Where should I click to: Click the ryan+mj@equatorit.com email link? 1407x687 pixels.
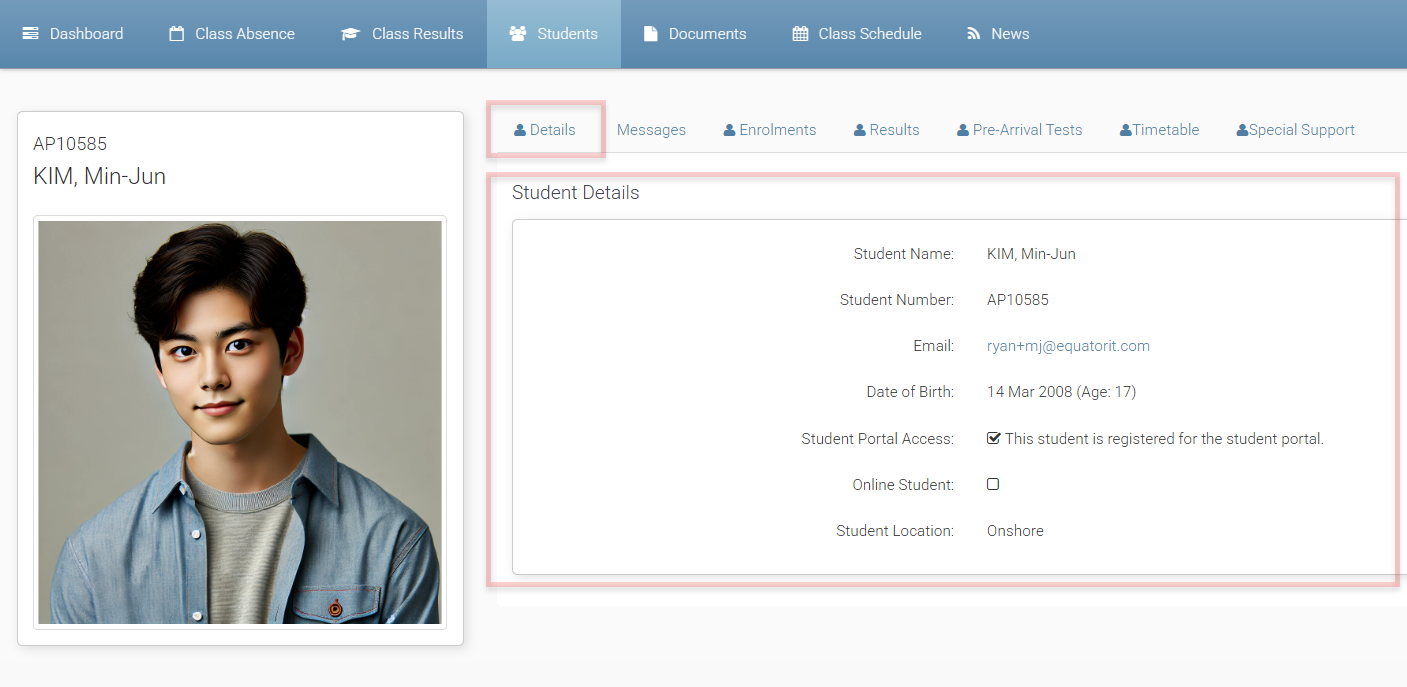coord(1068,346)
